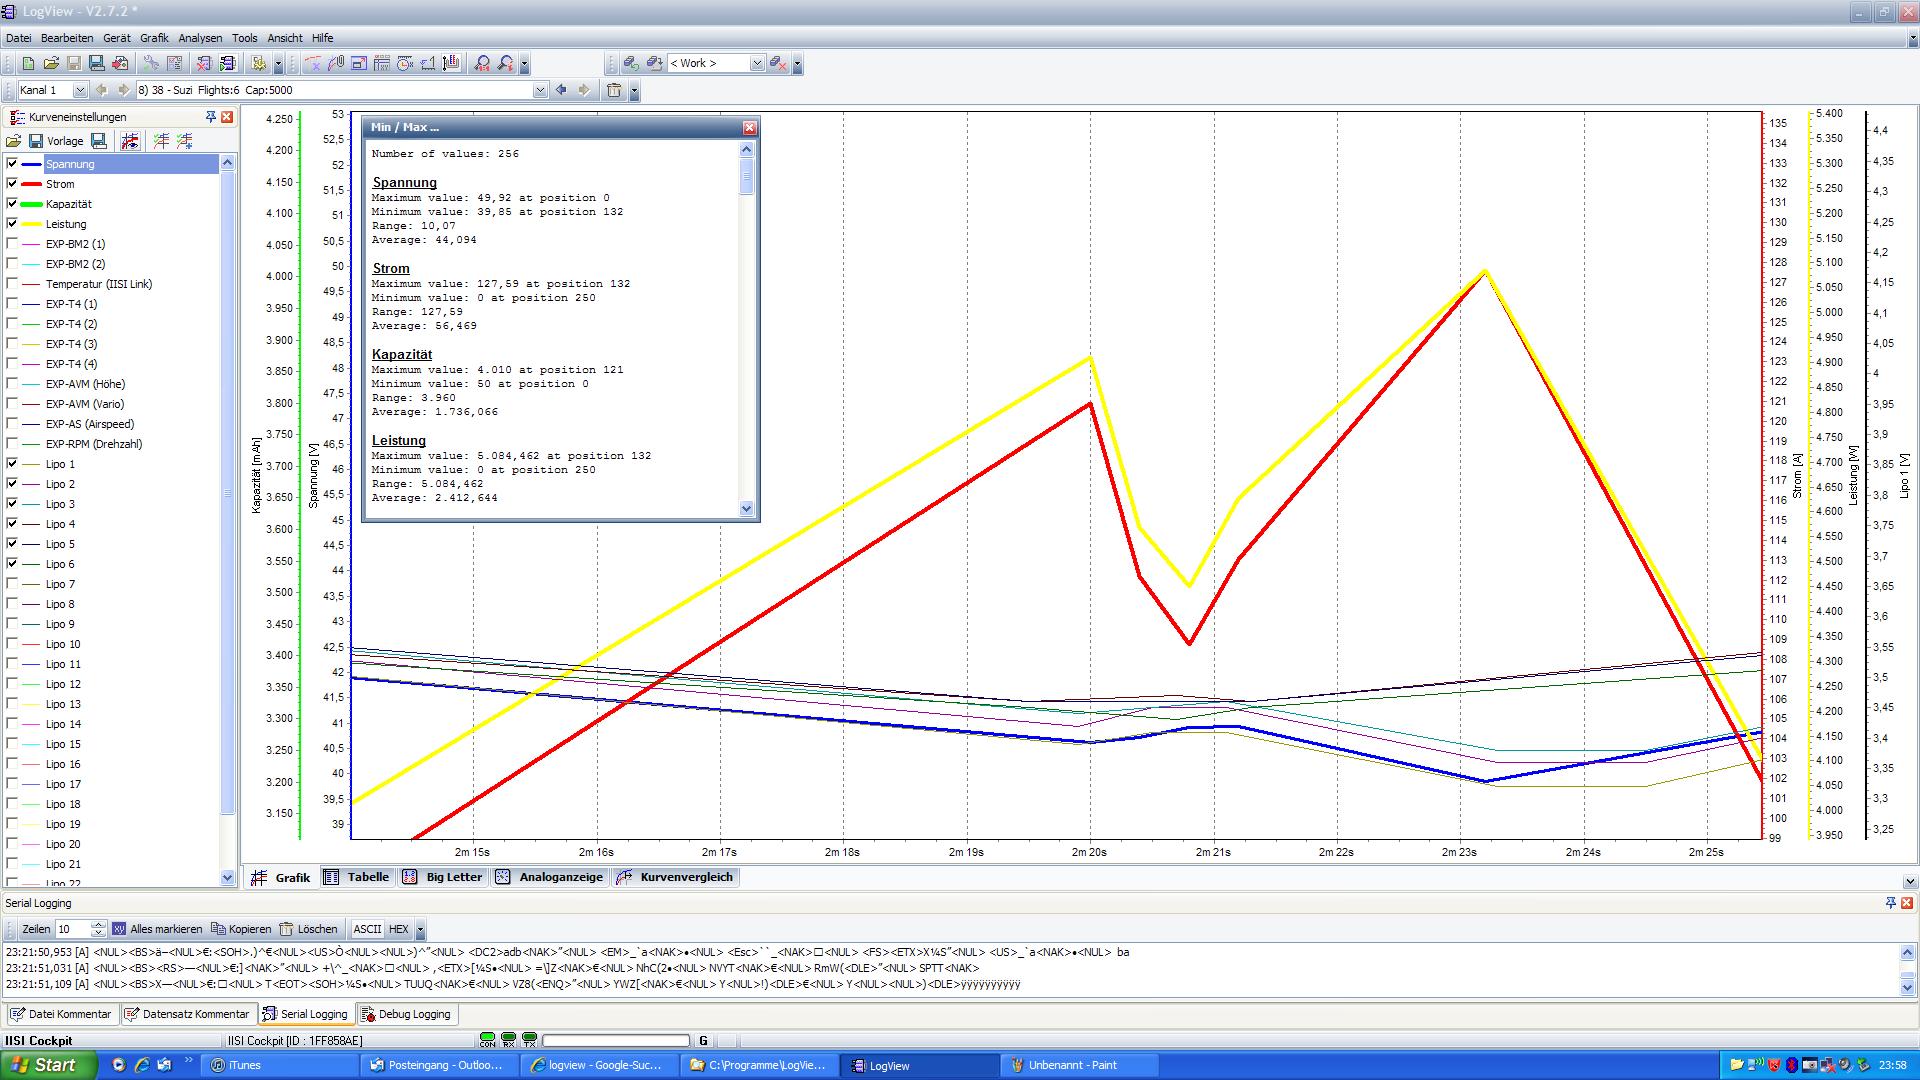
Task: Enable the EXP-AVM (Höhe) checkbox
Action: point(12,384)
